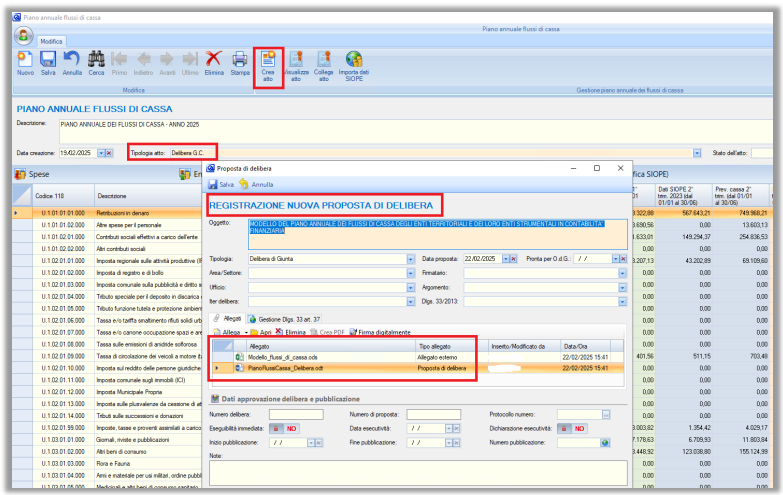Click the Stampa printer icon
783x495 pixels.
240,61
